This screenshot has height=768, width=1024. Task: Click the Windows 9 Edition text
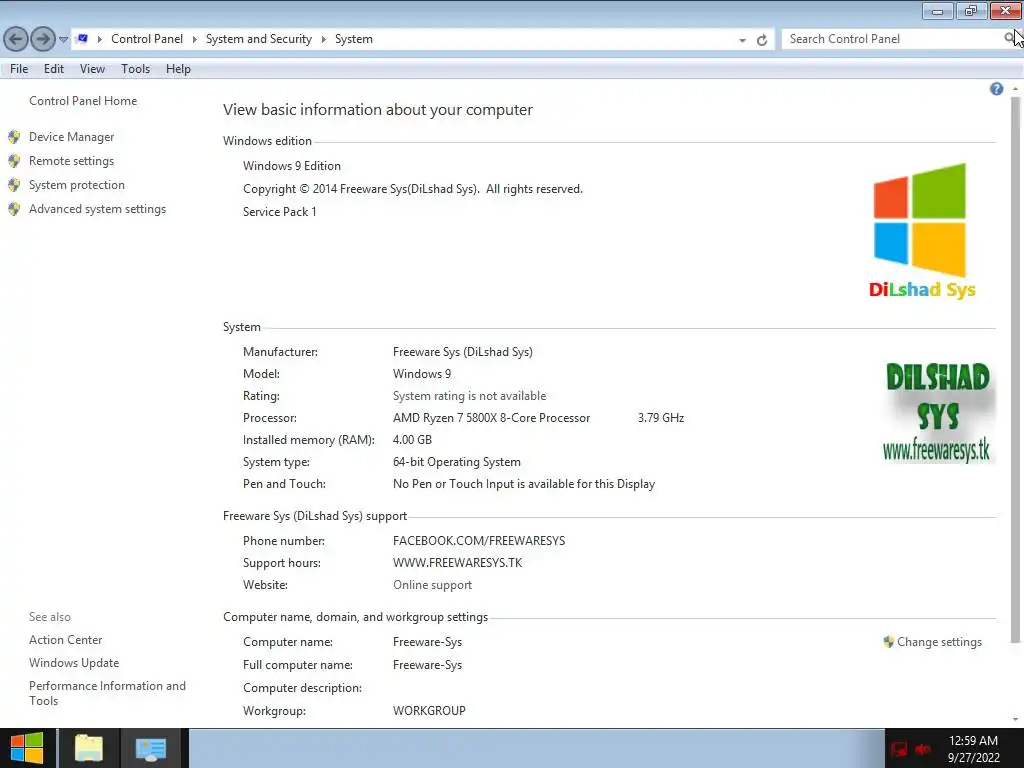tap(292, 166)
